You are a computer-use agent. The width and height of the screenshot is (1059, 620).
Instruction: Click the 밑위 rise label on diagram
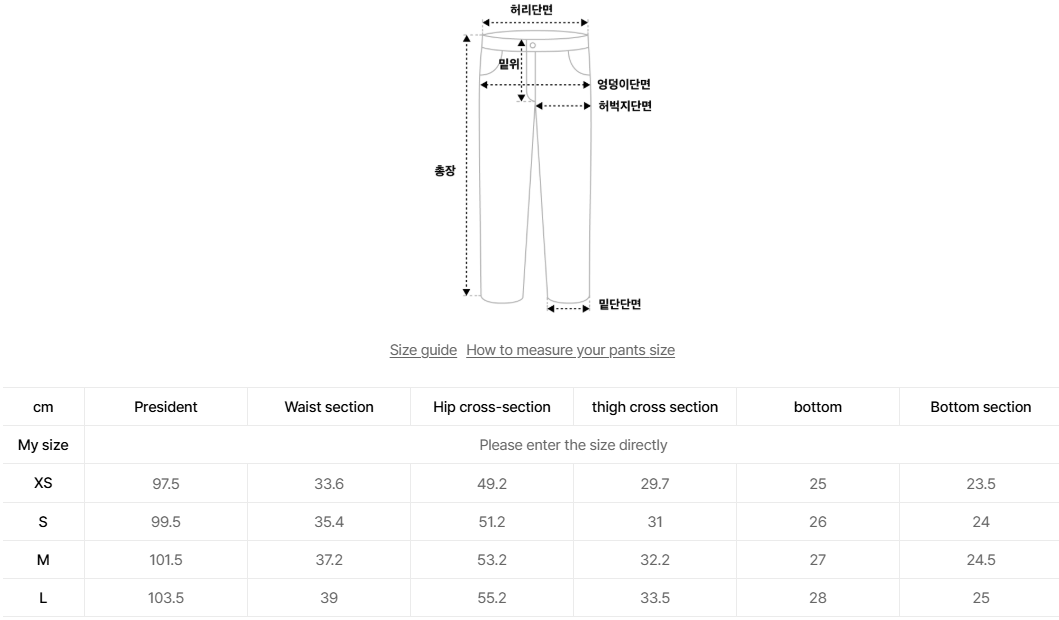509,64
